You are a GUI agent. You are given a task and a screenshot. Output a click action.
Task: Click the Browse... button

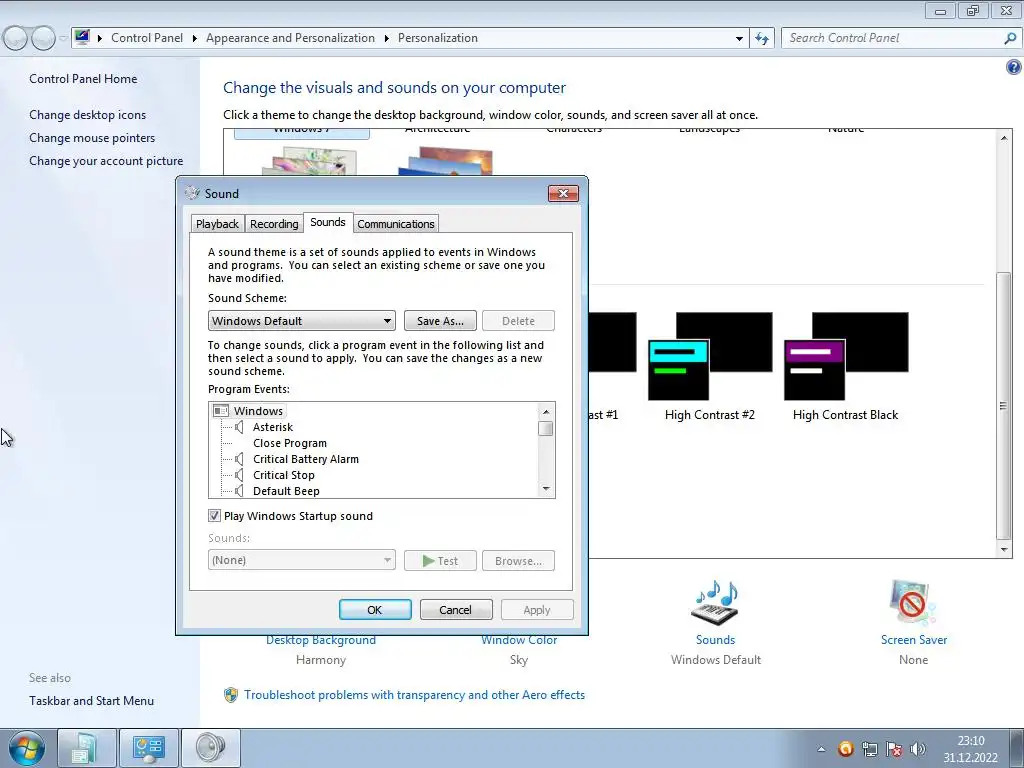519,561
